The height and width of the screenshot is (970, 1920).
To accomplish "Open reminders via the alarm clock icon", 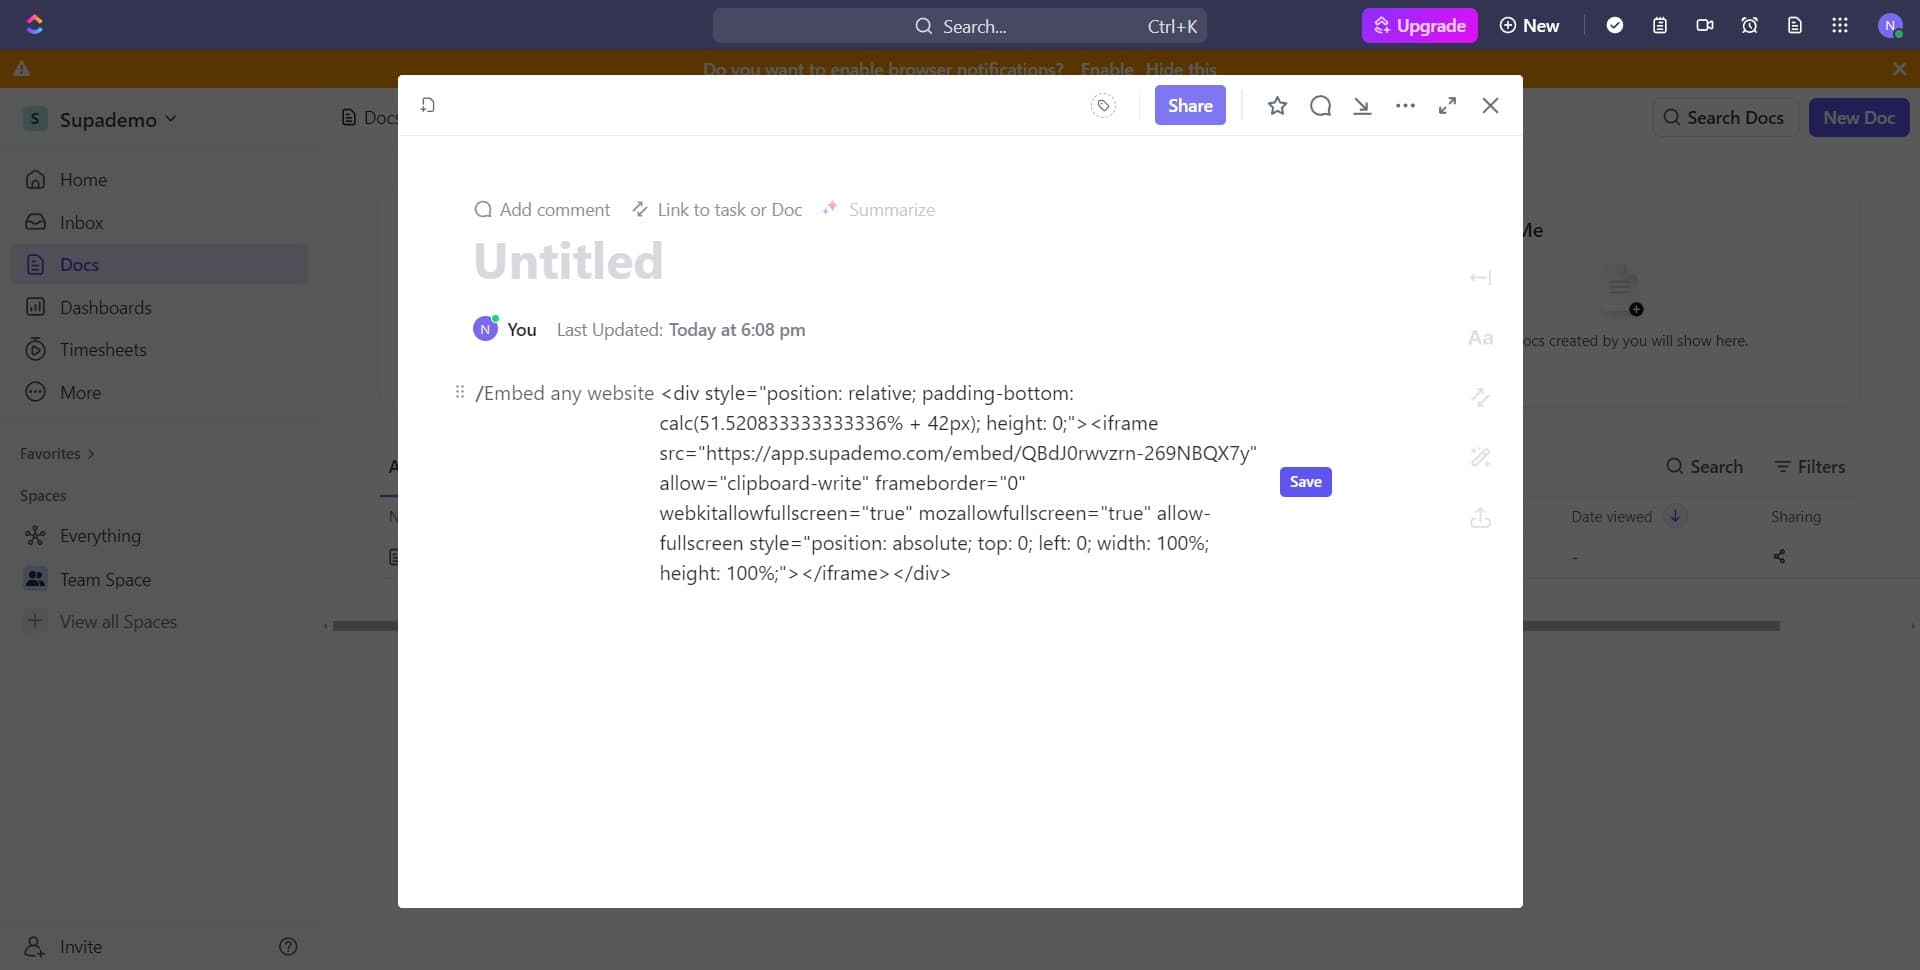I will (x=1749, y=25).
